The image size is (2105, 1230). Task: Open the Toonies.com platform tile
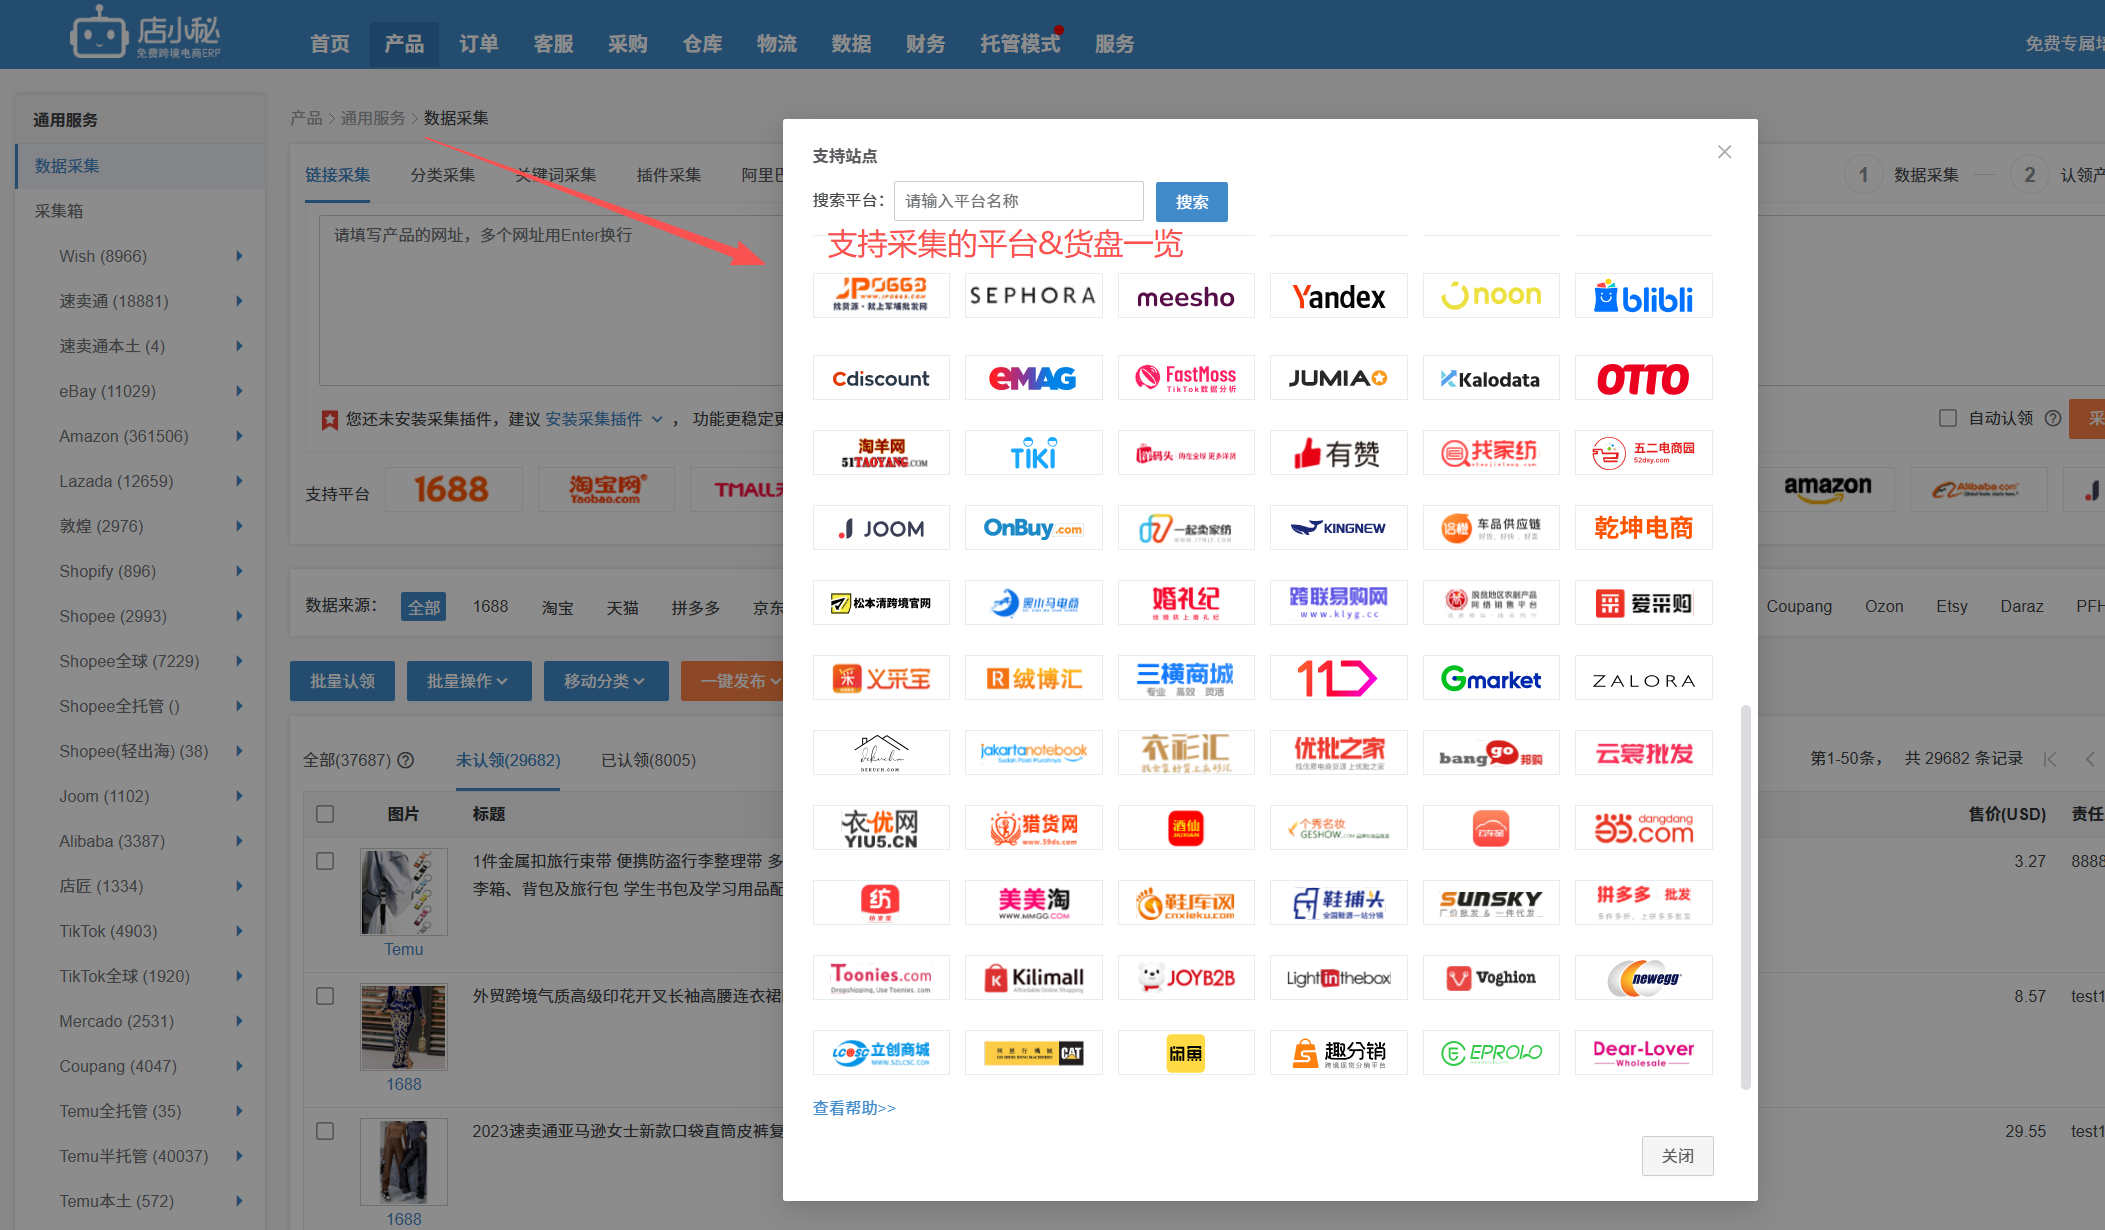881,978
